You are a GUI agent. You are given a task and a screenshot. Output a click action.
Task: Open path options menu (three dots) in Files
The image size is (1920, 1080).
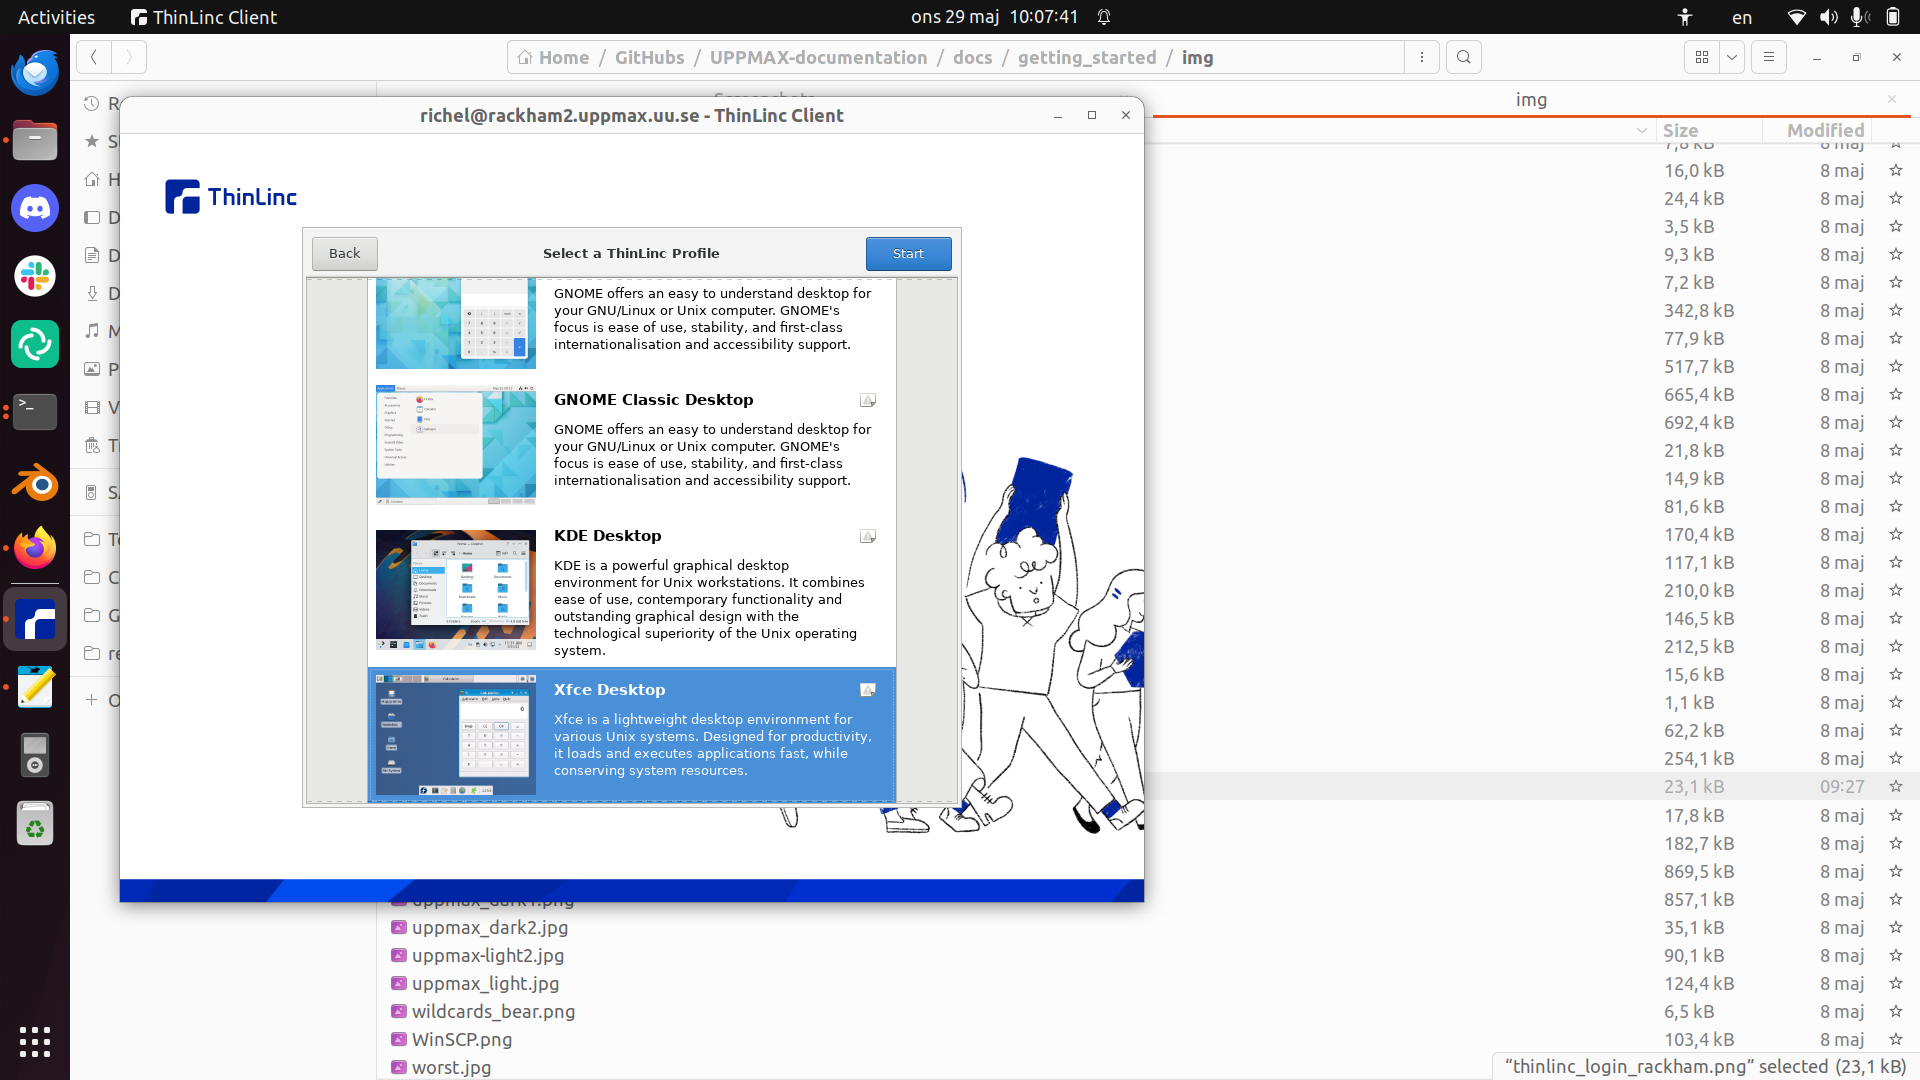click(1421, 57)
